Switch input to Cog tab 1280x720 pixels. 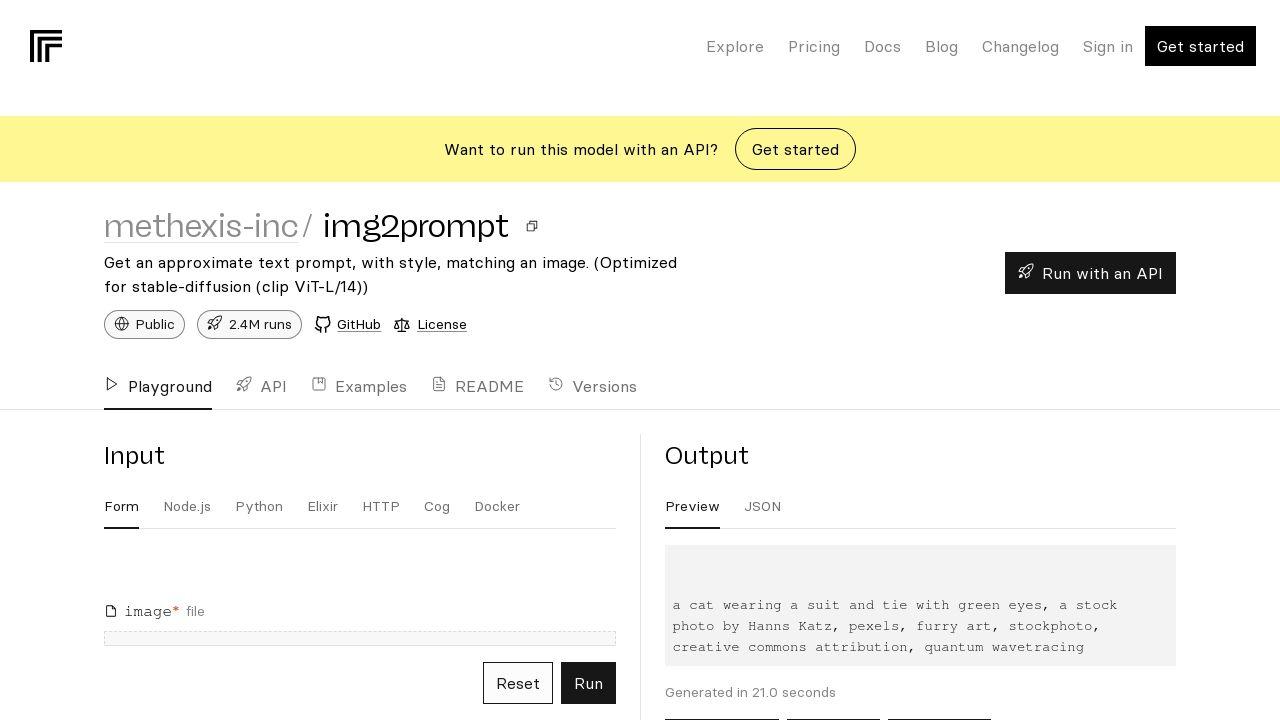(x=437, y=506)
